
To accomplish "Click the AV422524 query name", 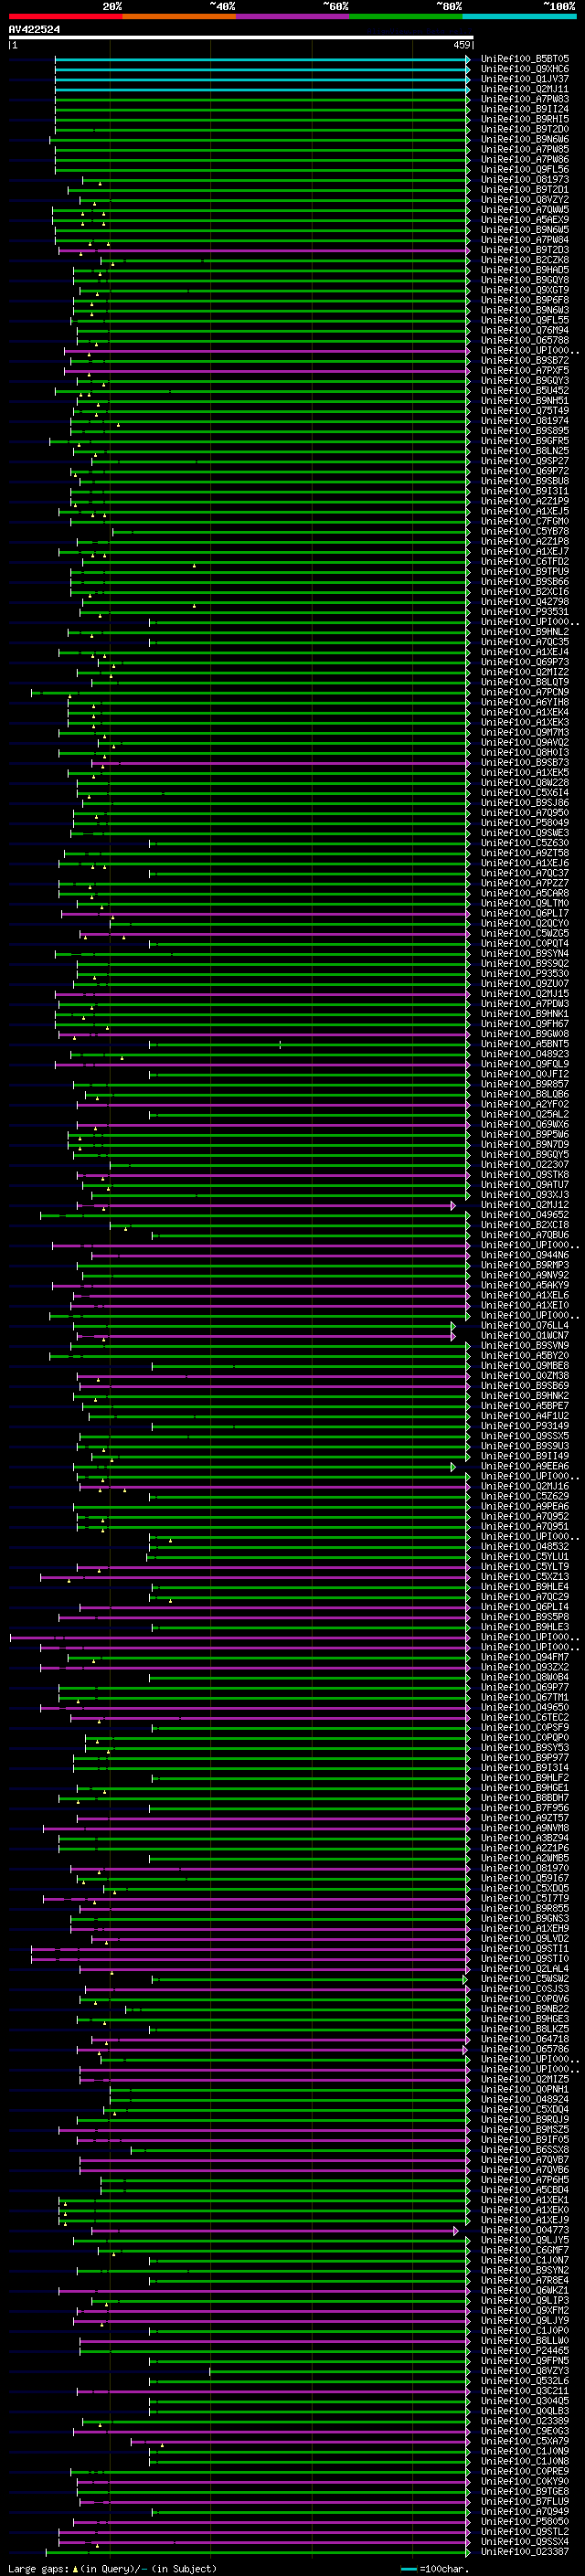I will 34,29.
